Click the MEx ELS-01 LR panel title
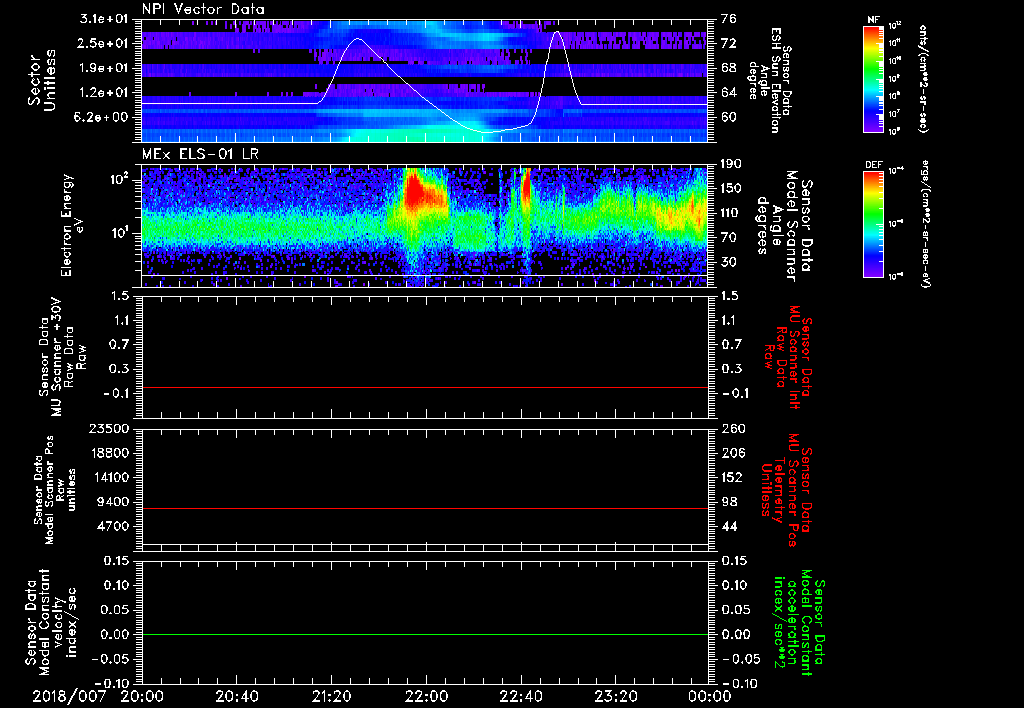Image resolution: width=1024 pixels, height=708 pixels. tap(200, 154)
